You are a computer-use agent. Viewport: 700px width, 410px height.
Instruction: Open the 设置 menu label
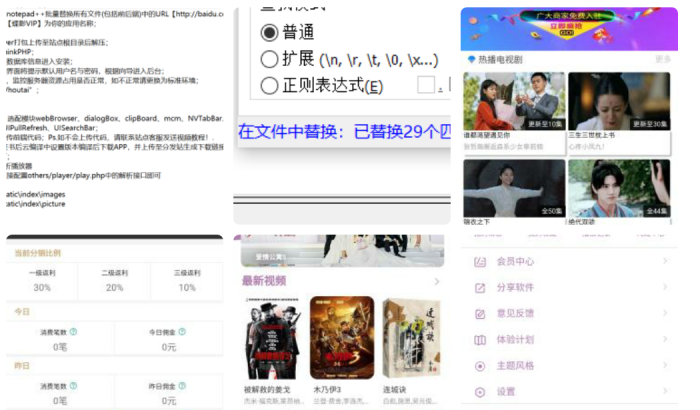506,392
